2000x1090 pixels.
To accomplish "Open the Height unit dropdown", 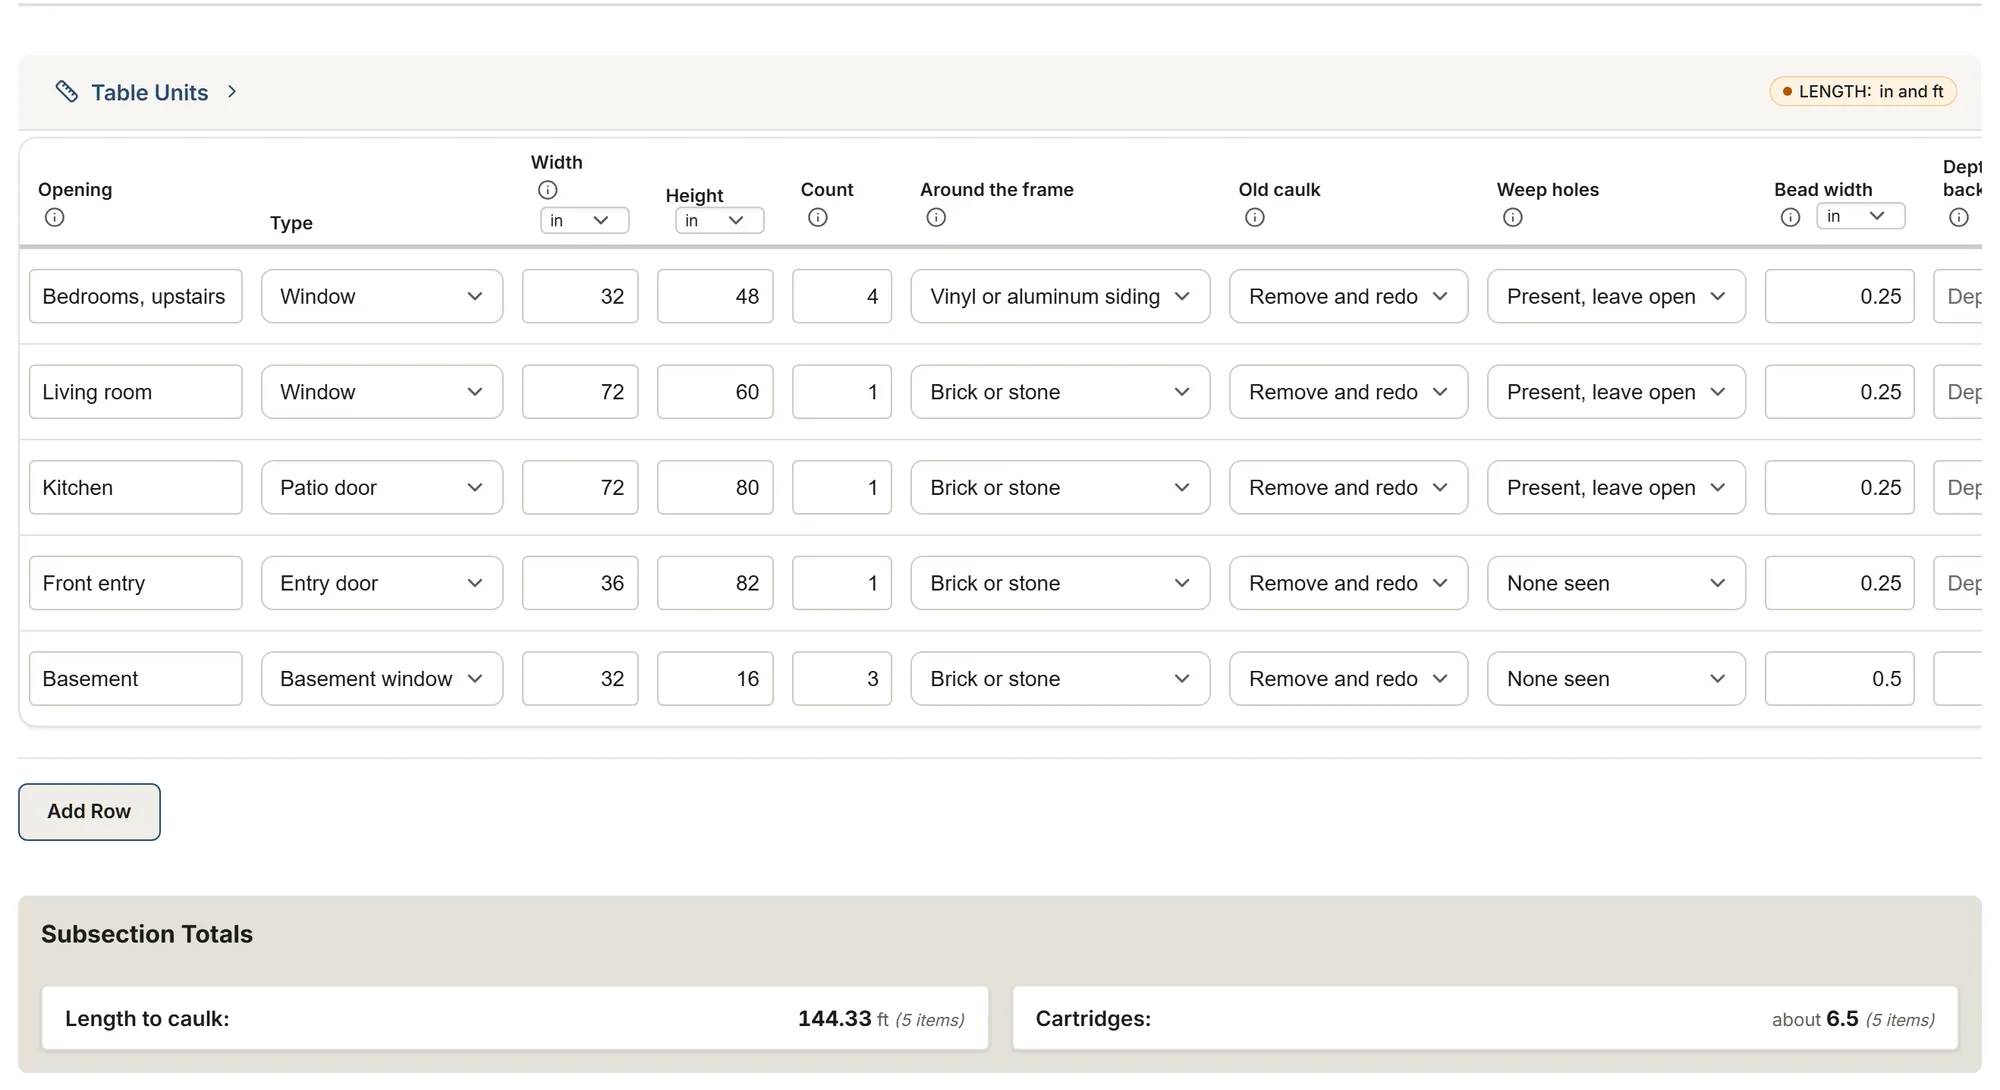I will [720, 220].
